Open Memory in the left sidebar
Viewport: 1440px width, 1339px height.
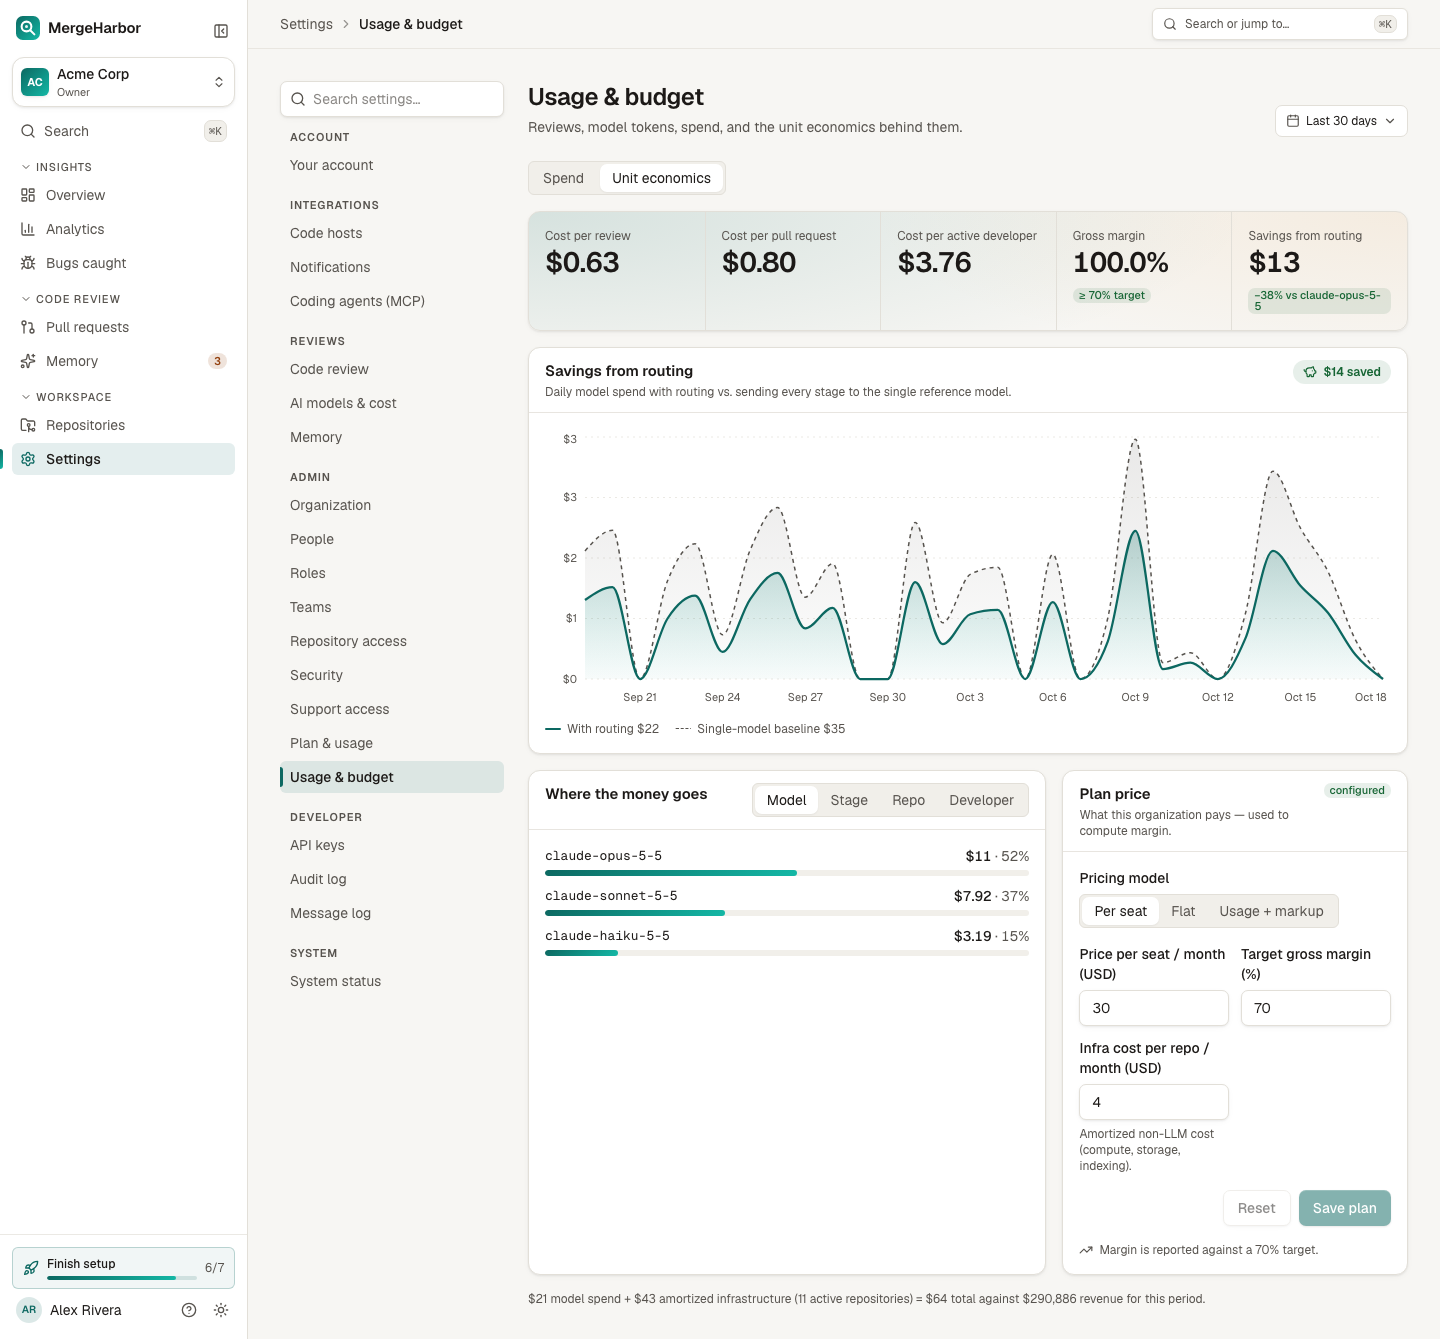pos(123,361)
